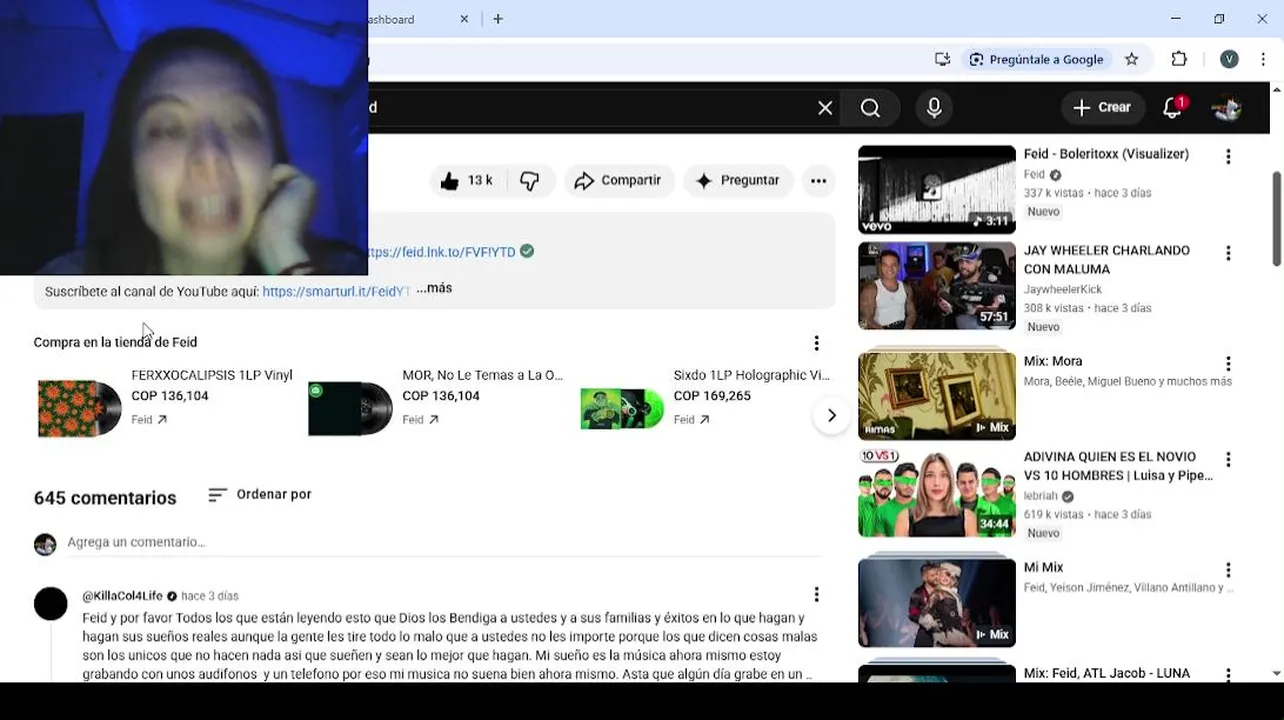Open the @KillaCol4Life channel name
The image size is (1284, 720).
(123, 596)
